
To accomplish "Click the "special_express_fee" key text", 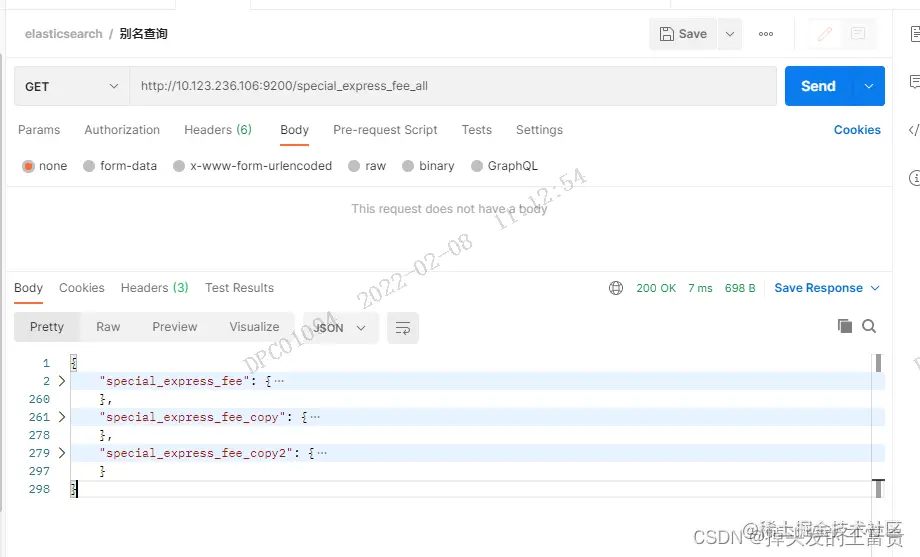I will (x=174, y=382).
